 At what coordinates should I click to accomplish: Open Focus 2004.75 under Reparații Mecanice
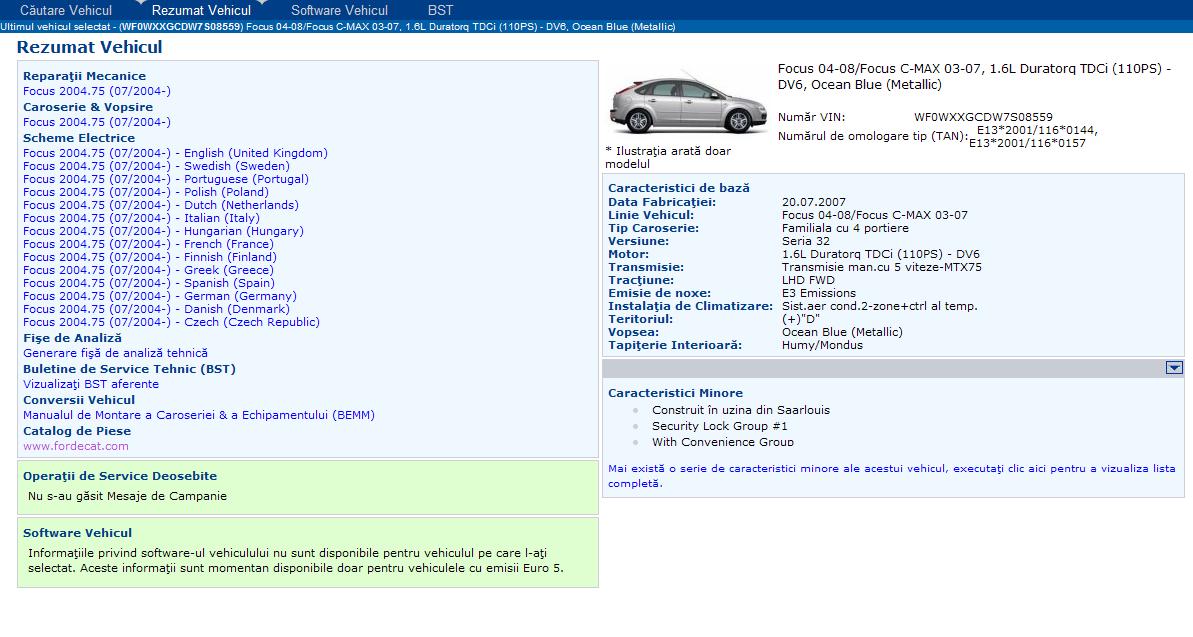click(97, 91)
